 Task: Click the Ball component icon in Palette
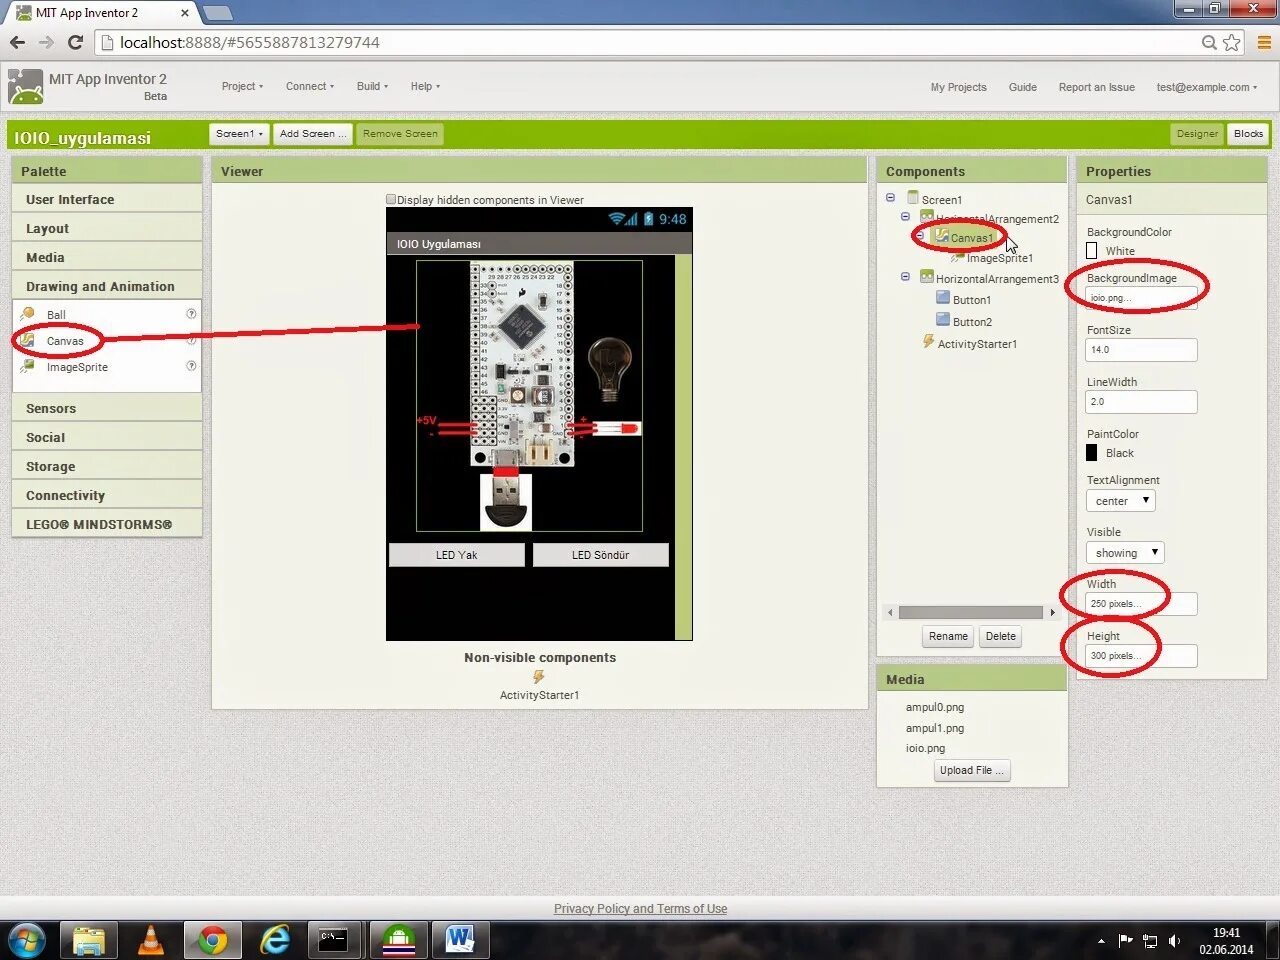coord(28,314)
